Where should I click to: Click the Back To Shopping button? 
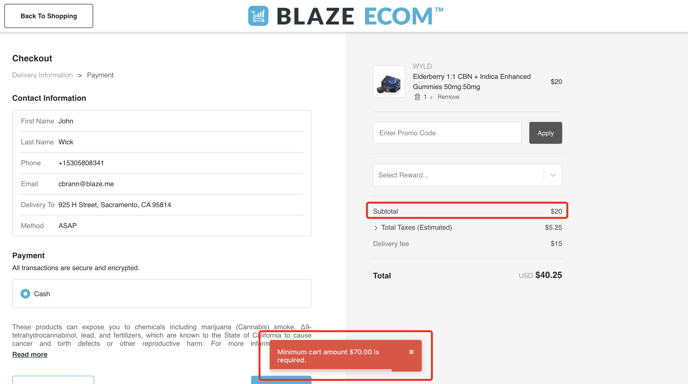coord(49,16)
